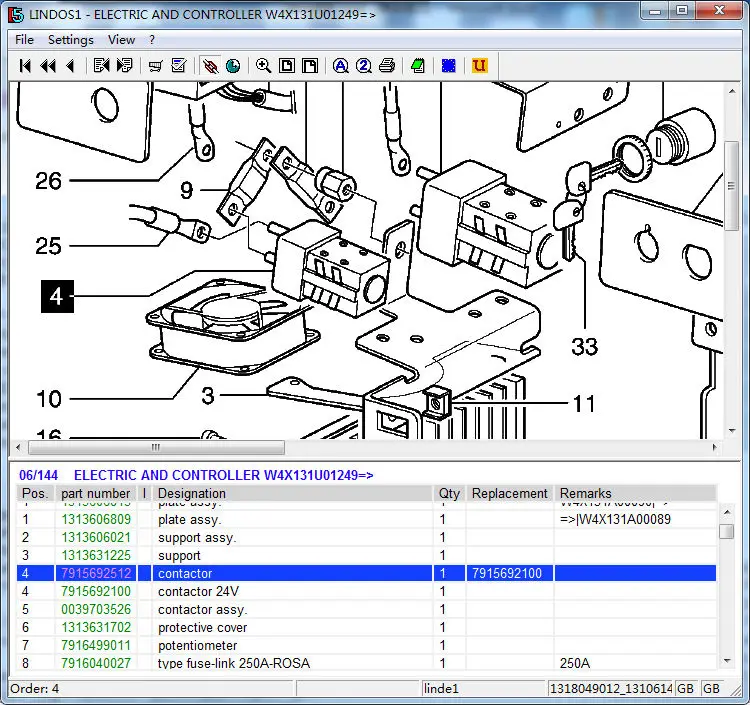The image size is (750, 705).
Task: Click the parts list scrollbar up arrow
Action: tap(727, 512)
